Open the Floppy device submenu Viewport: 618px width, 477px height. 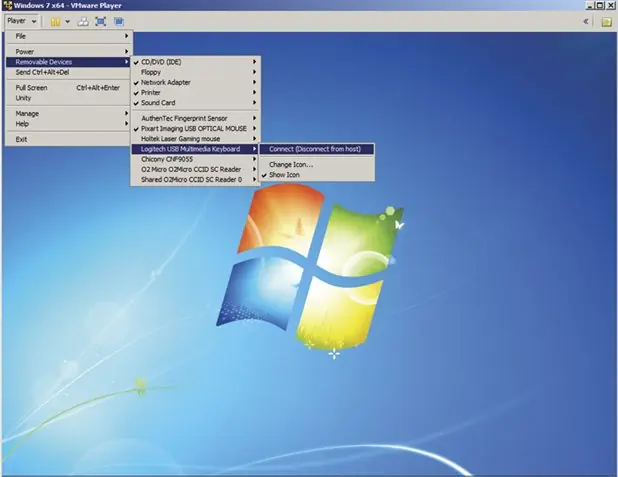(x=195, y=72)
